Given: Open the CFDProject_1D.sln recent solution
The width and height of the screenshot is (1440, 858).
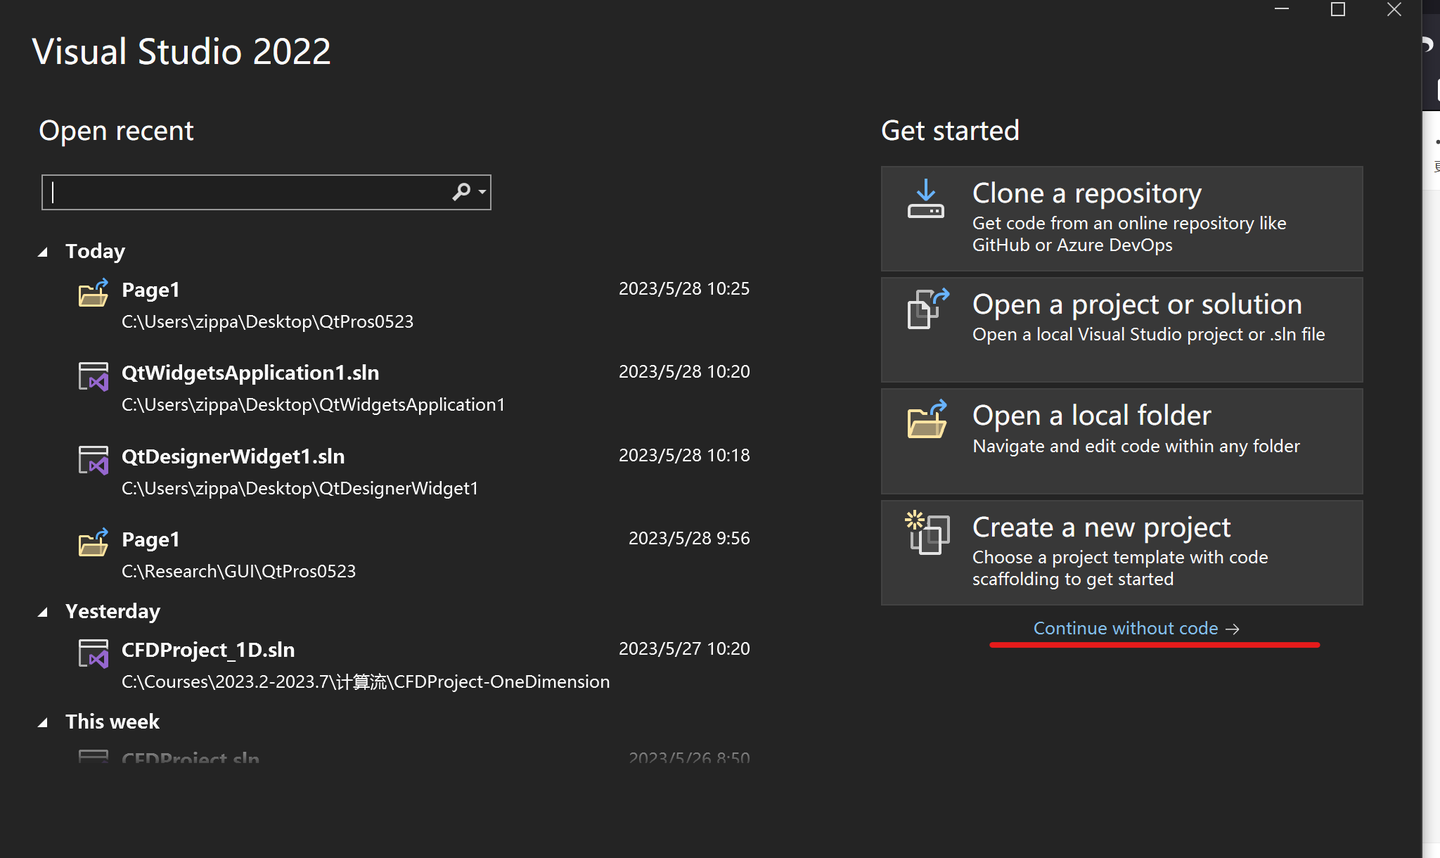Looking at the screenshot, I should 208,649.
